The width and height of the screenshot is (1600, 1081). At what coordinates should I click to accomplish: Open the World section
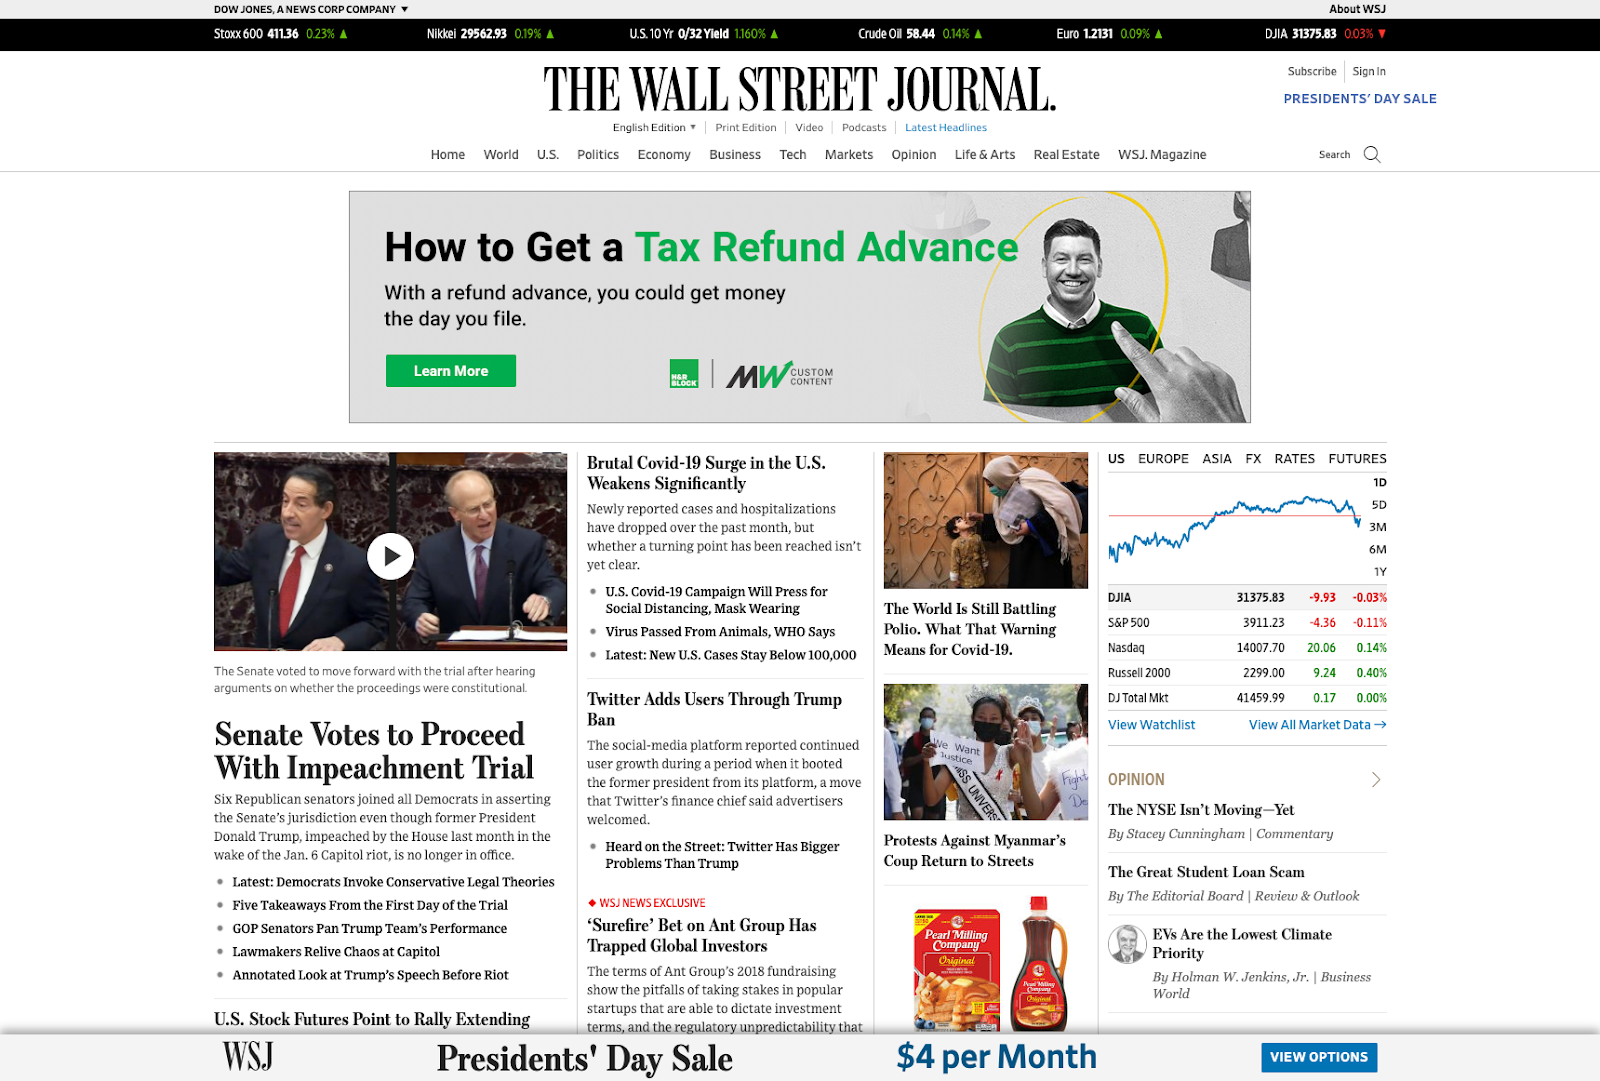[501, 155]
